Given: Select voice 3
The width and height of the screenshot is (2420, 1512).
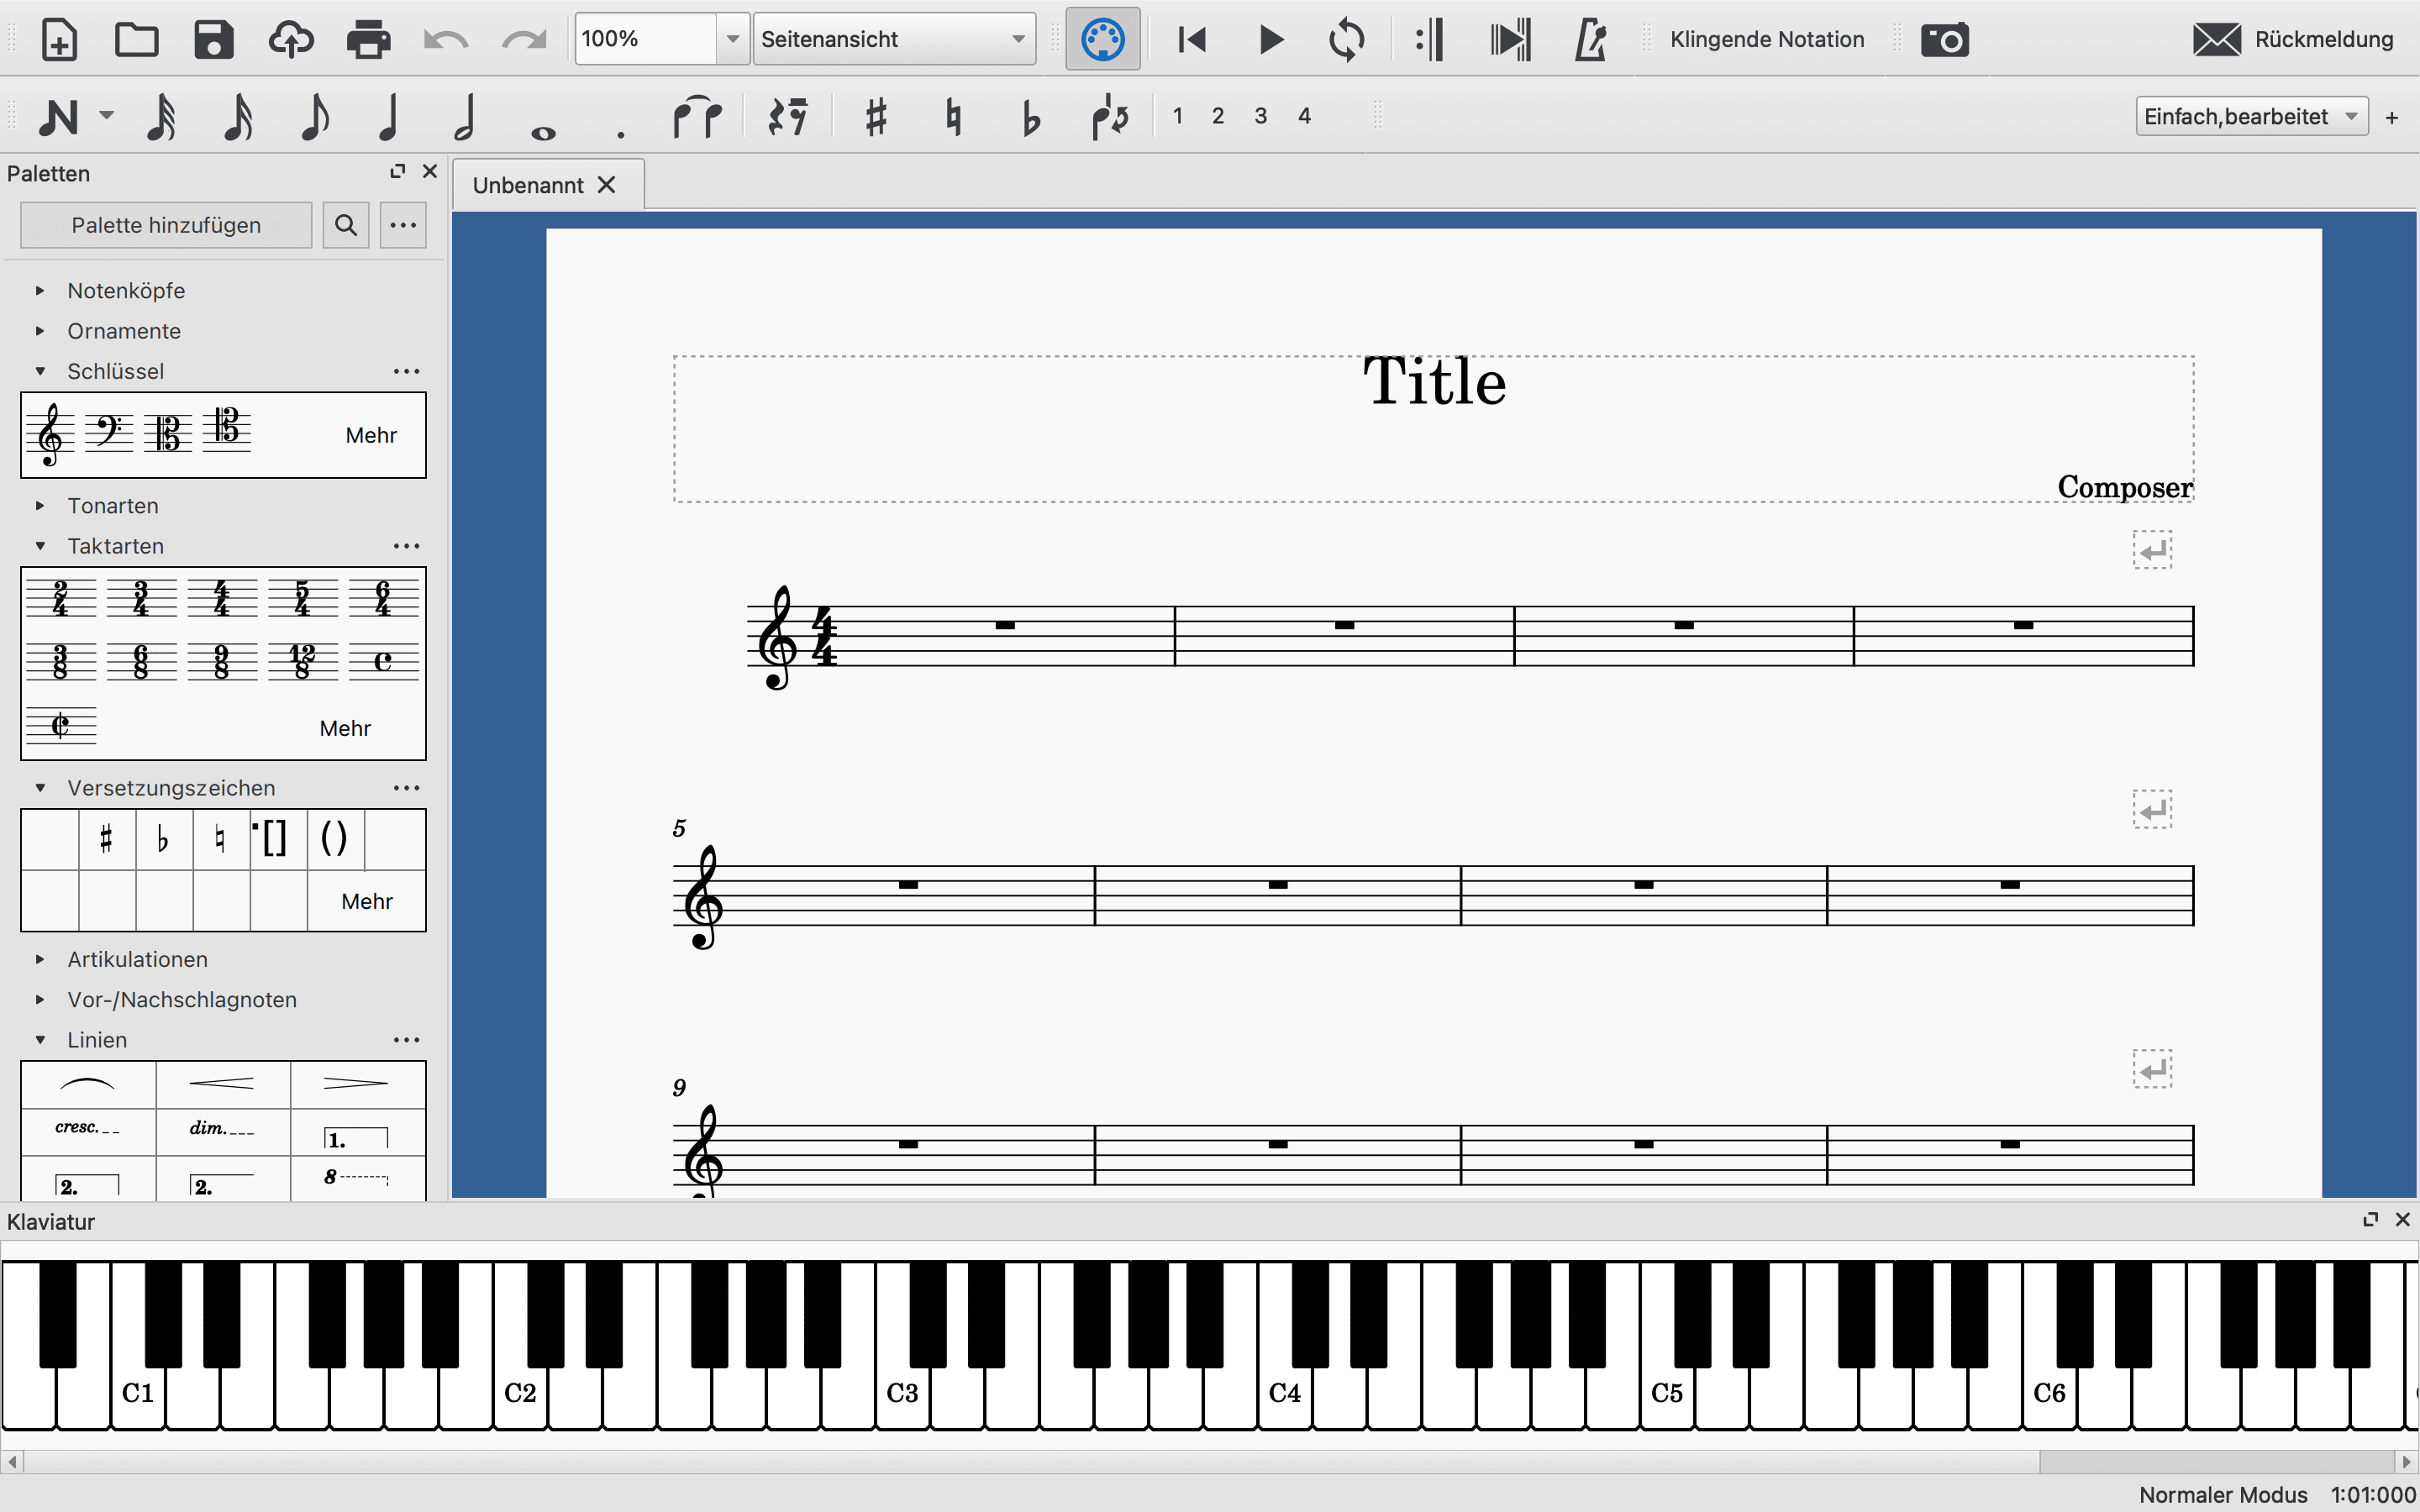Looking at the screenshot, I should pos(1261,116).
